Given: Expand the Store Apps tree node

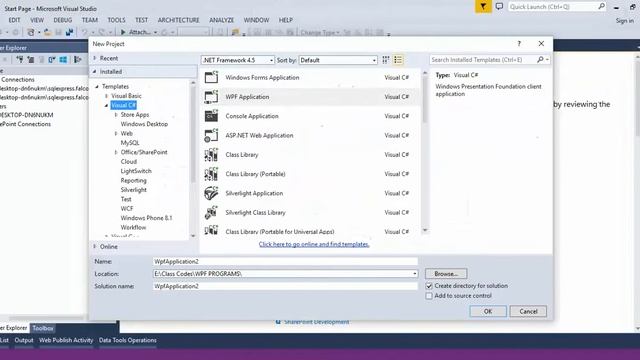Looking at the screenshot, I should (116, 115).
